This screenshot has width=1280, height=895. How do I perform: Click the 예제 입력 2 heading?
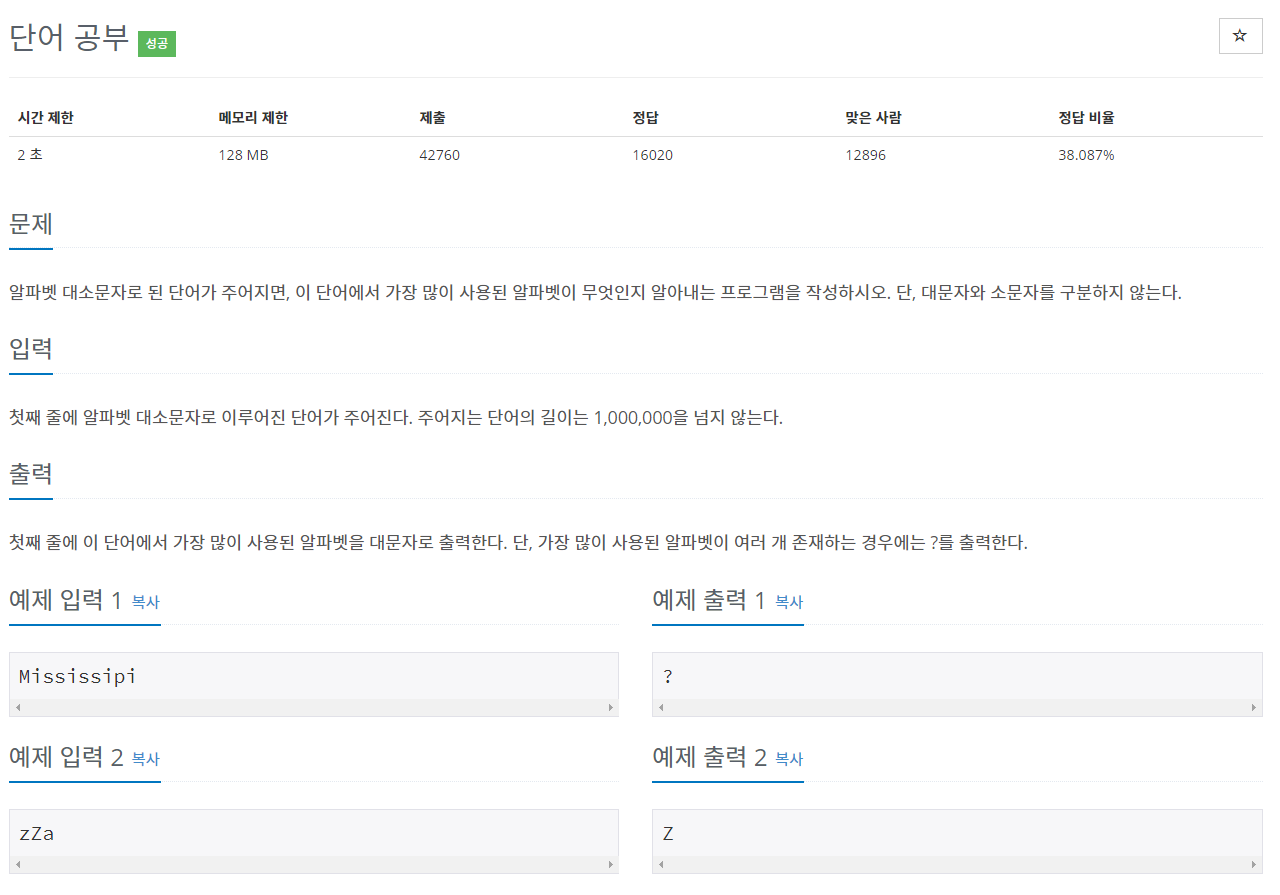point(66,757)
